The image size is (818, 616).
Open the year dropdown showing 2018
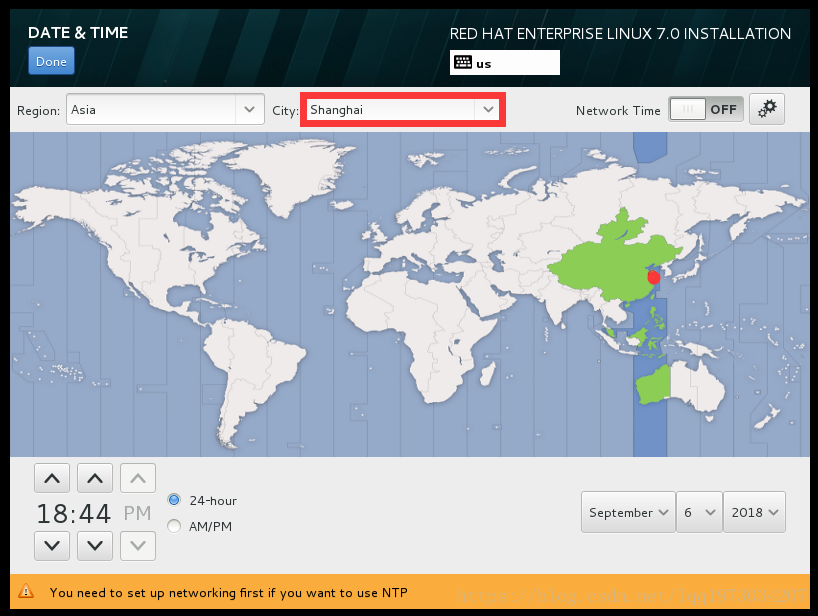754,512
